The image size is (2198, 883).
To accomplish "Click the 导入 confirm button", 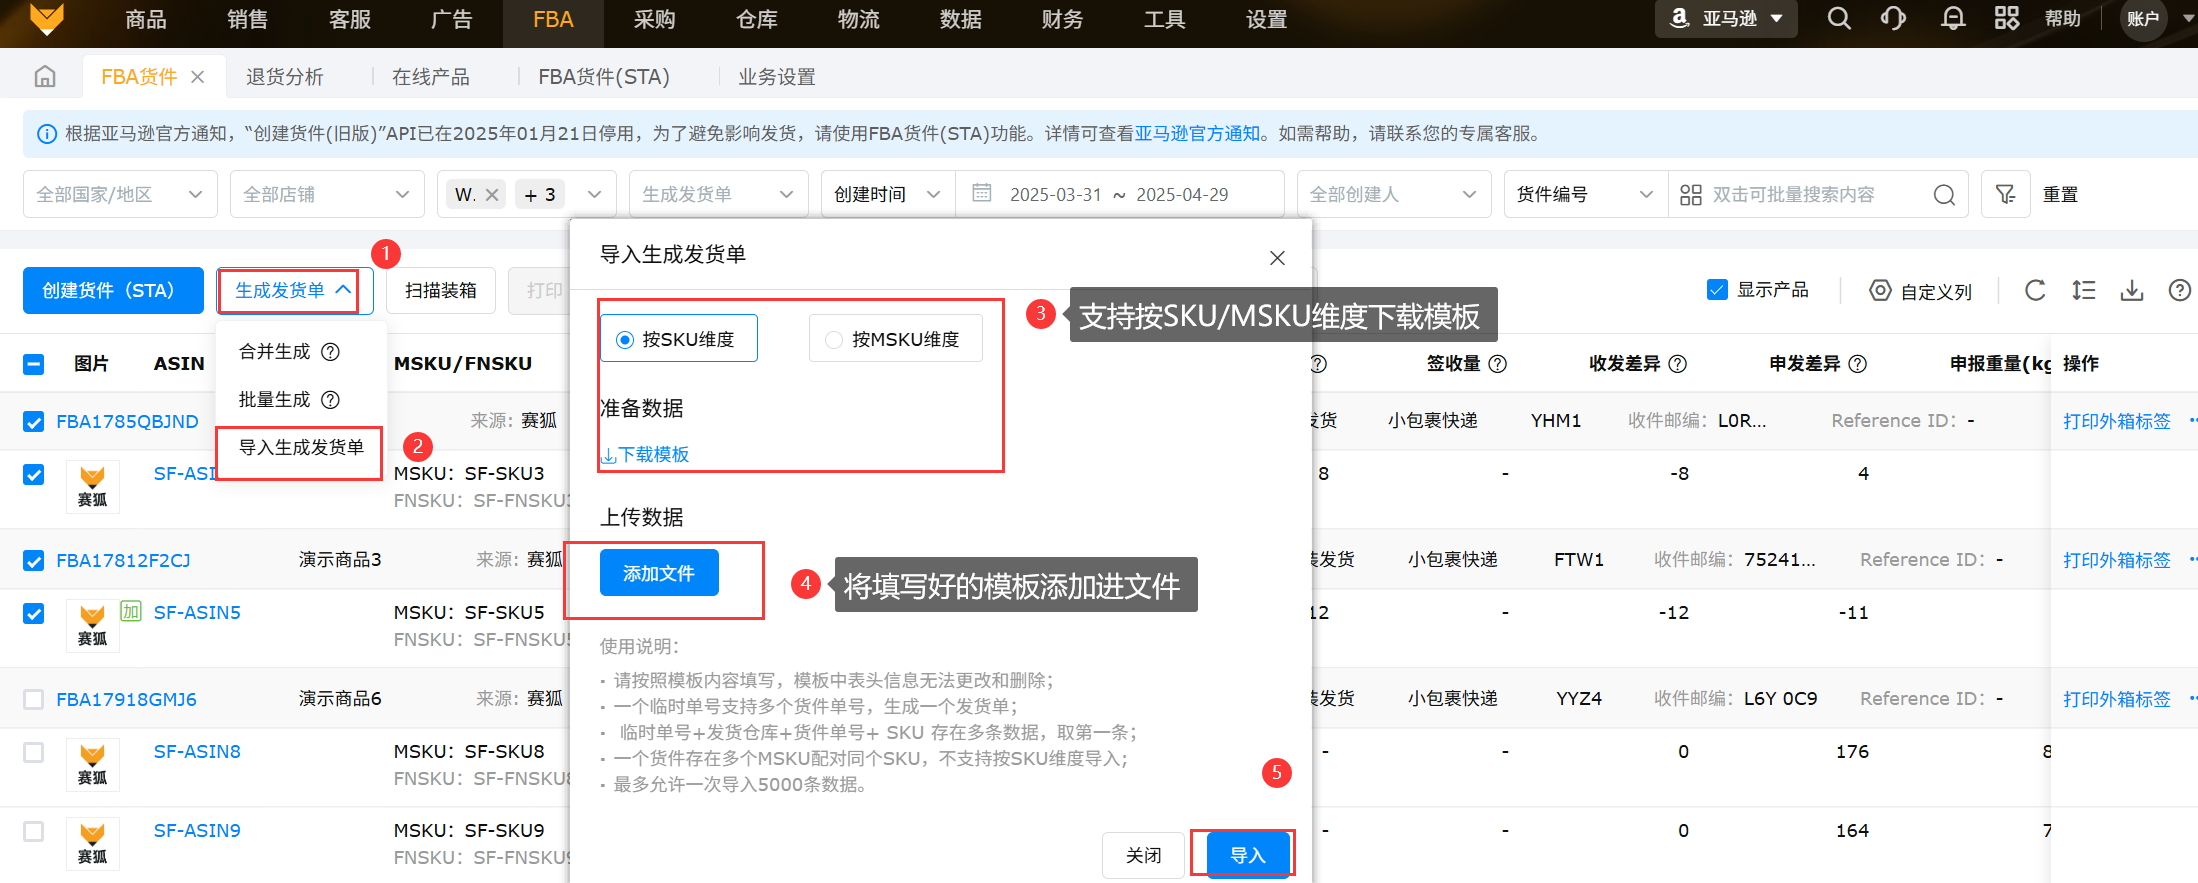I will [1247, 855].
